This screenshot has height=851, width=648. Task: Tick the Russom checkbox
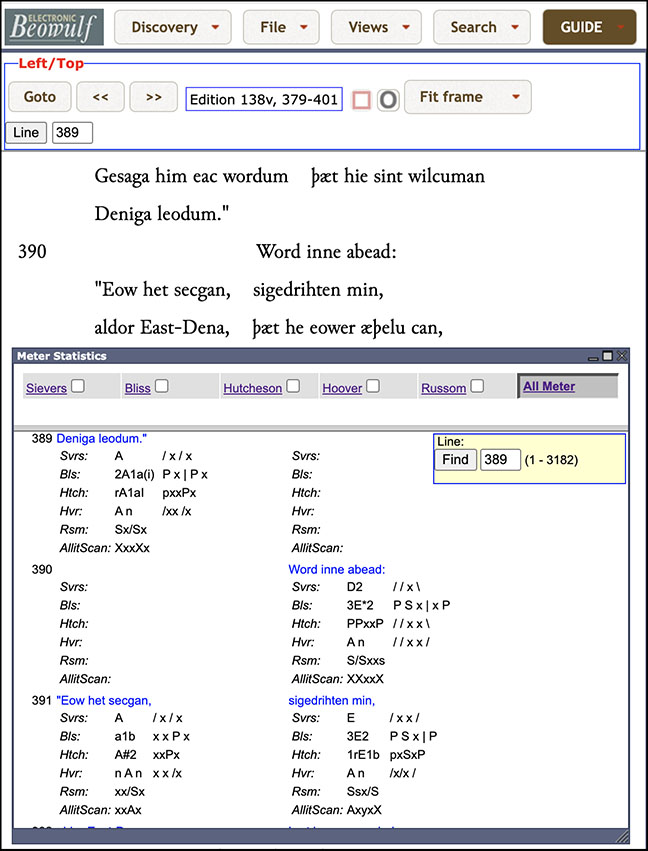(477, 385)
